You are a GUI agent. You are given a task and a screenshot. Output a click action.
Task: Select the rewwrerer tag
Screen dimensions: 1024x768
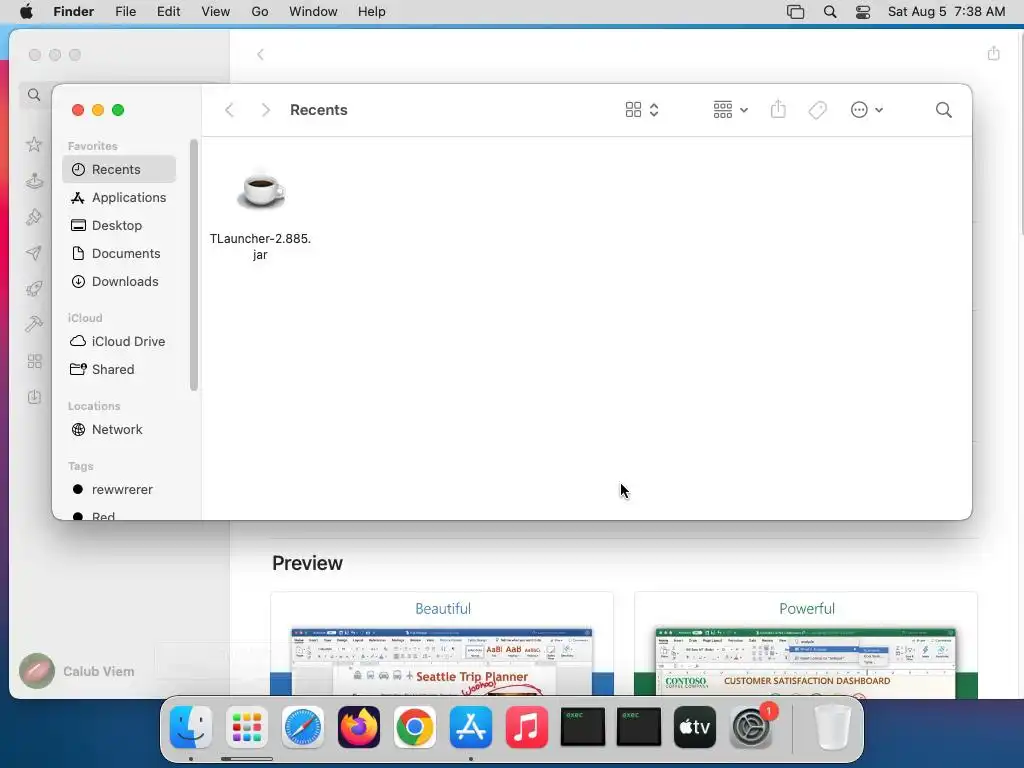coord(119,490)
